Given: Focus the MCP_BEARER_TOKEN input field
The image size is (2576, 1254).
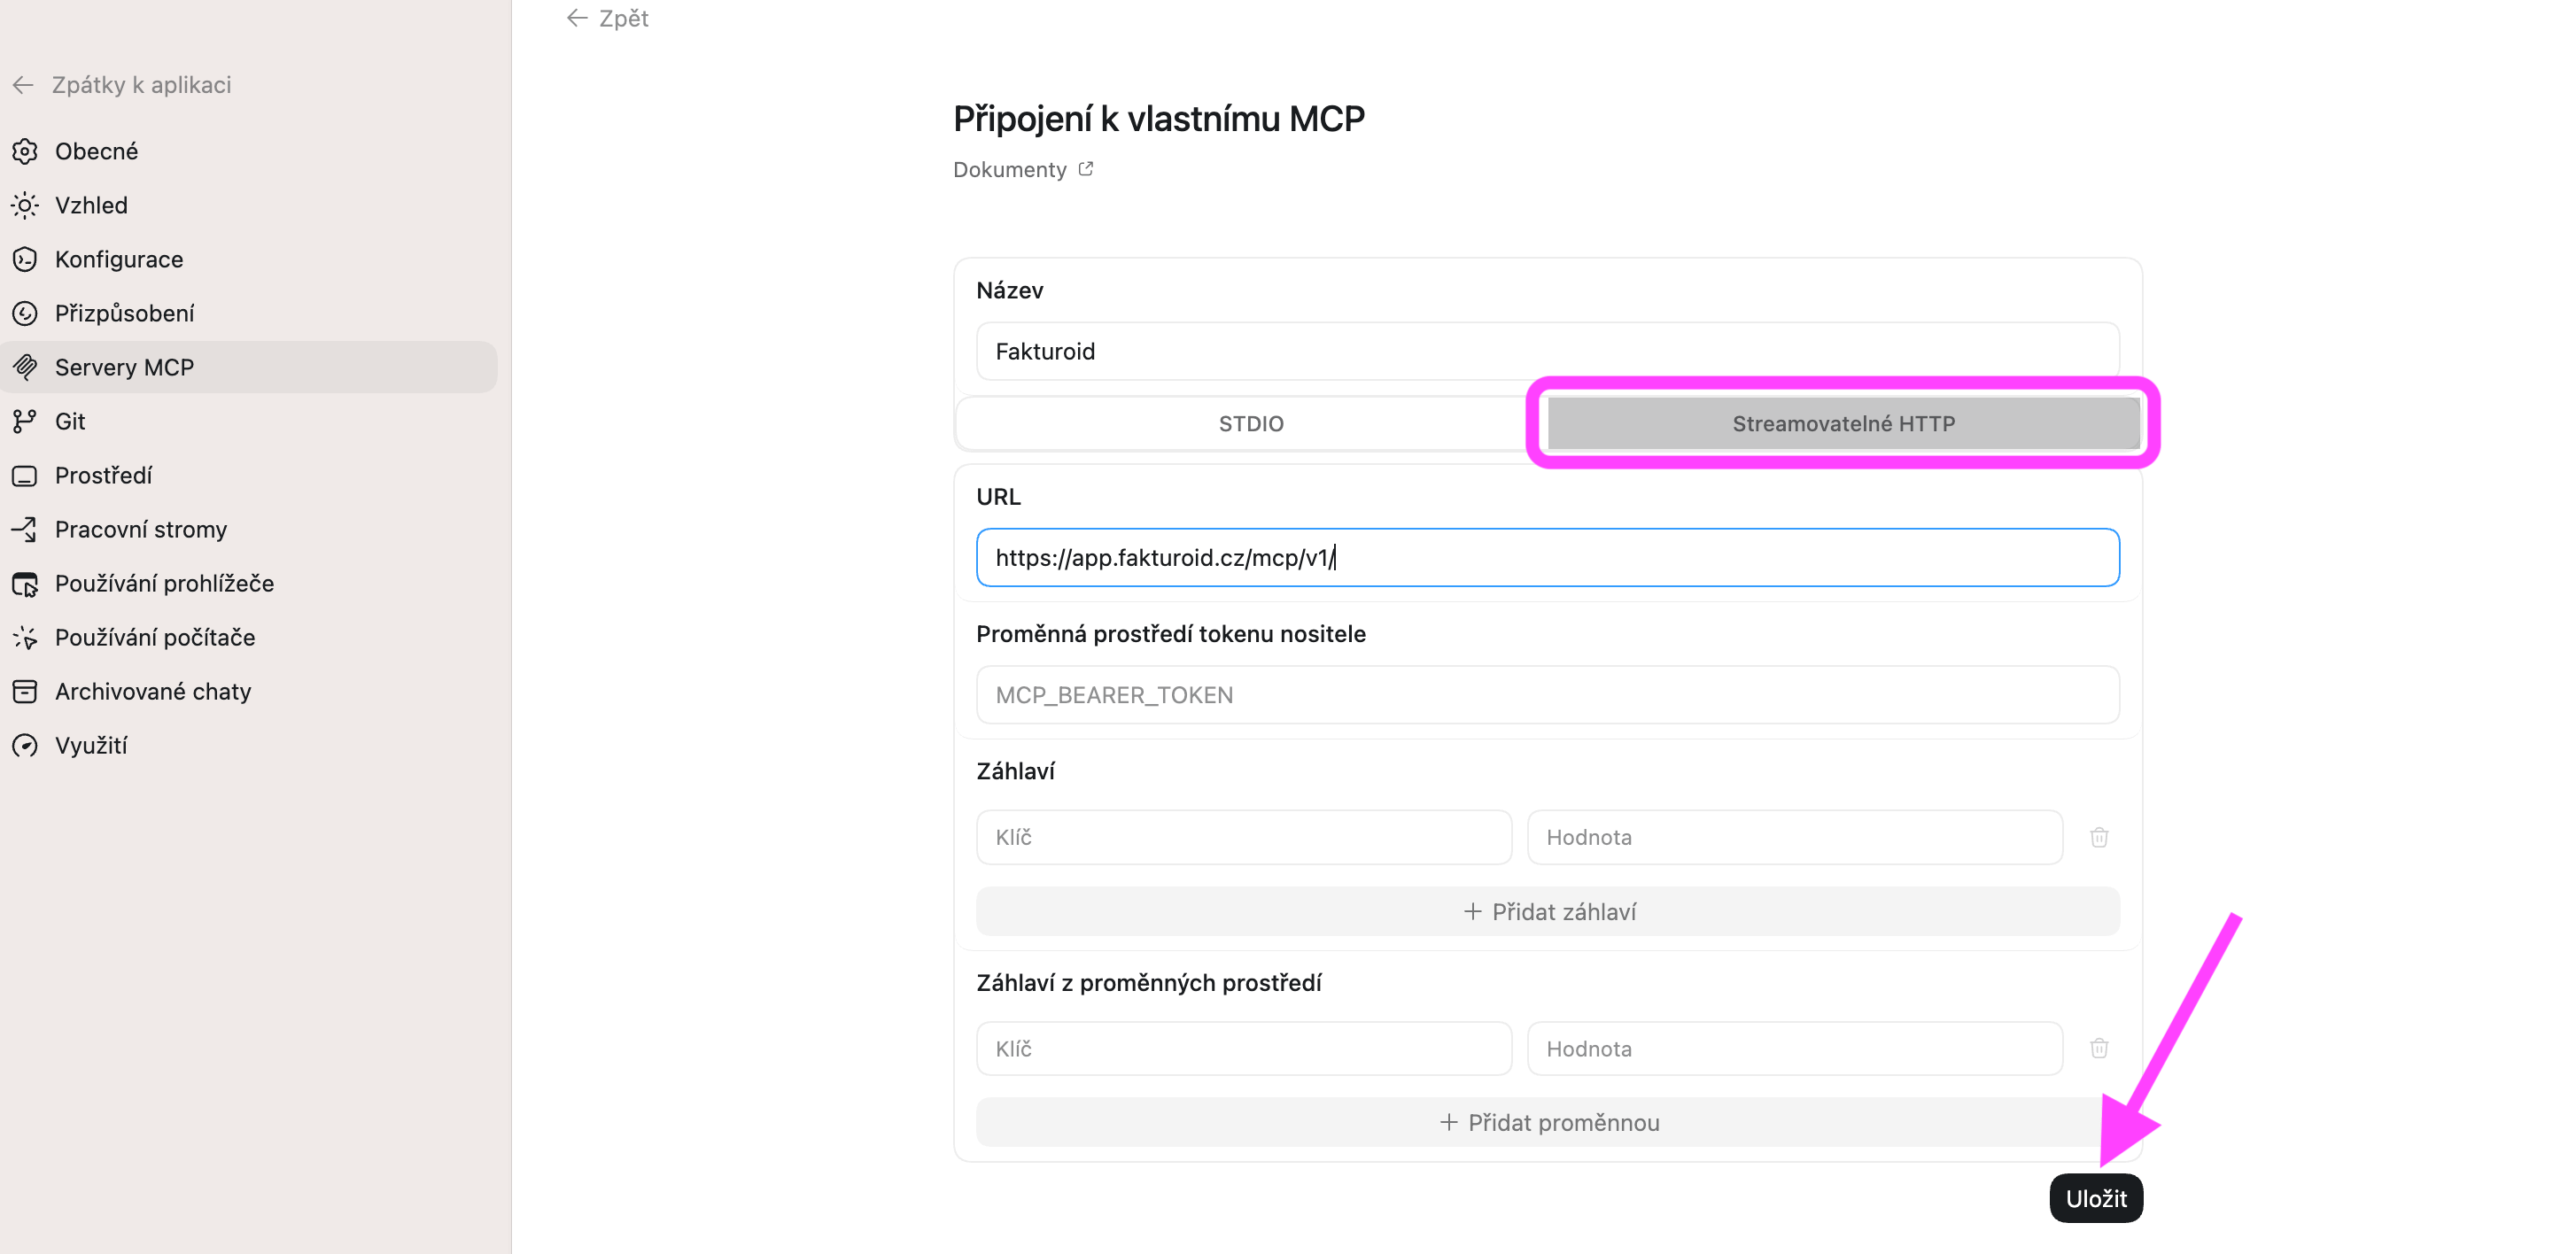Looking at the screenshot, I should pyautogui.click(x=1547, y=695).
